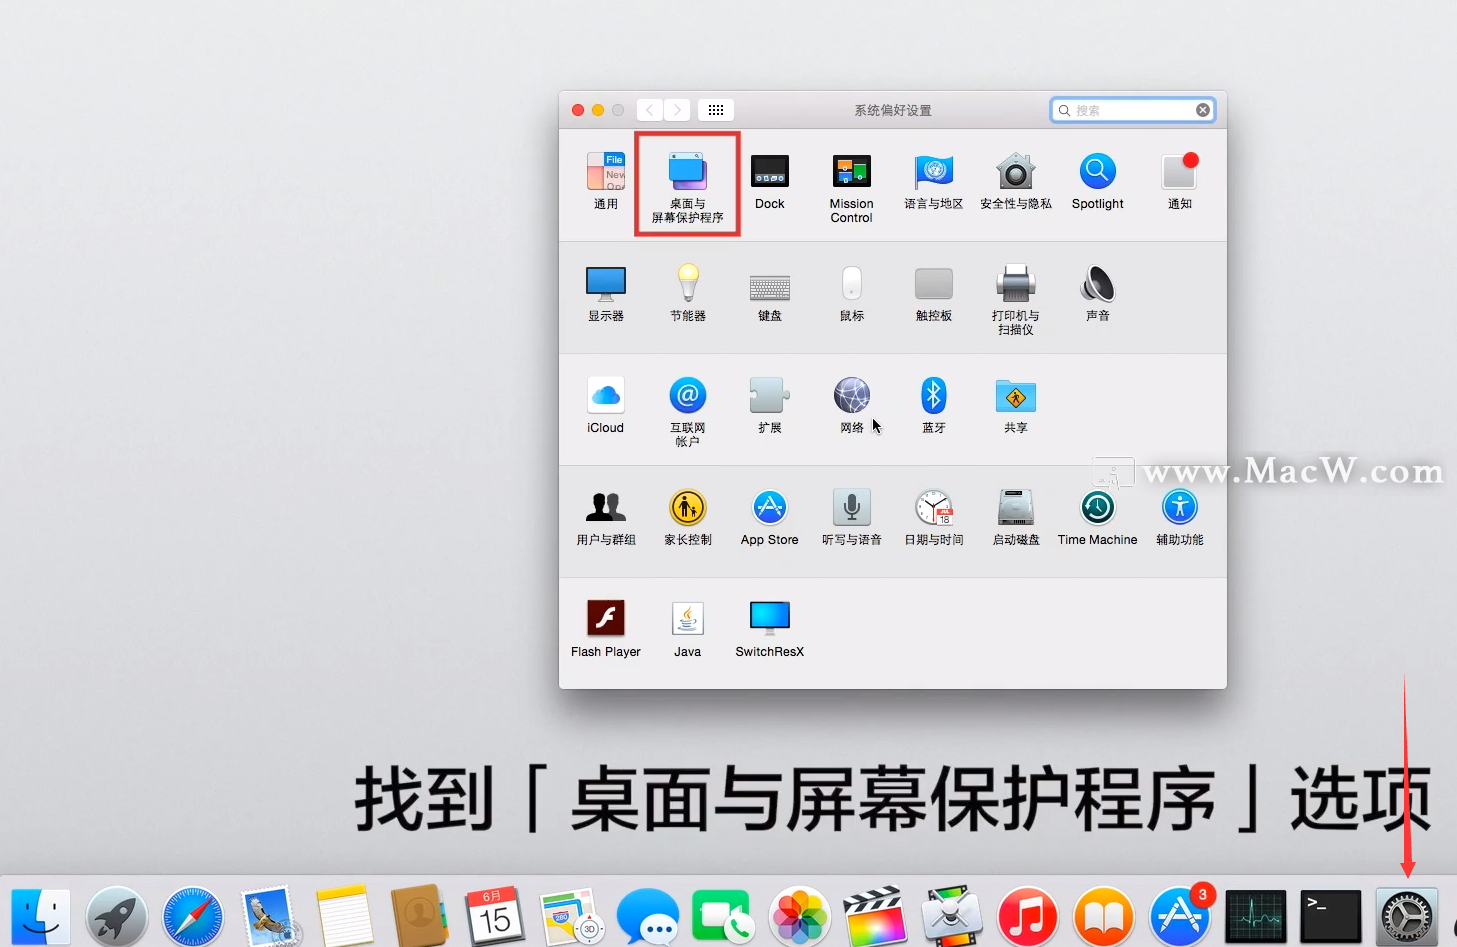Open Messages app in the Dock
The image size is (1457, 947).
pyautogui.click(x=648, y=917)
